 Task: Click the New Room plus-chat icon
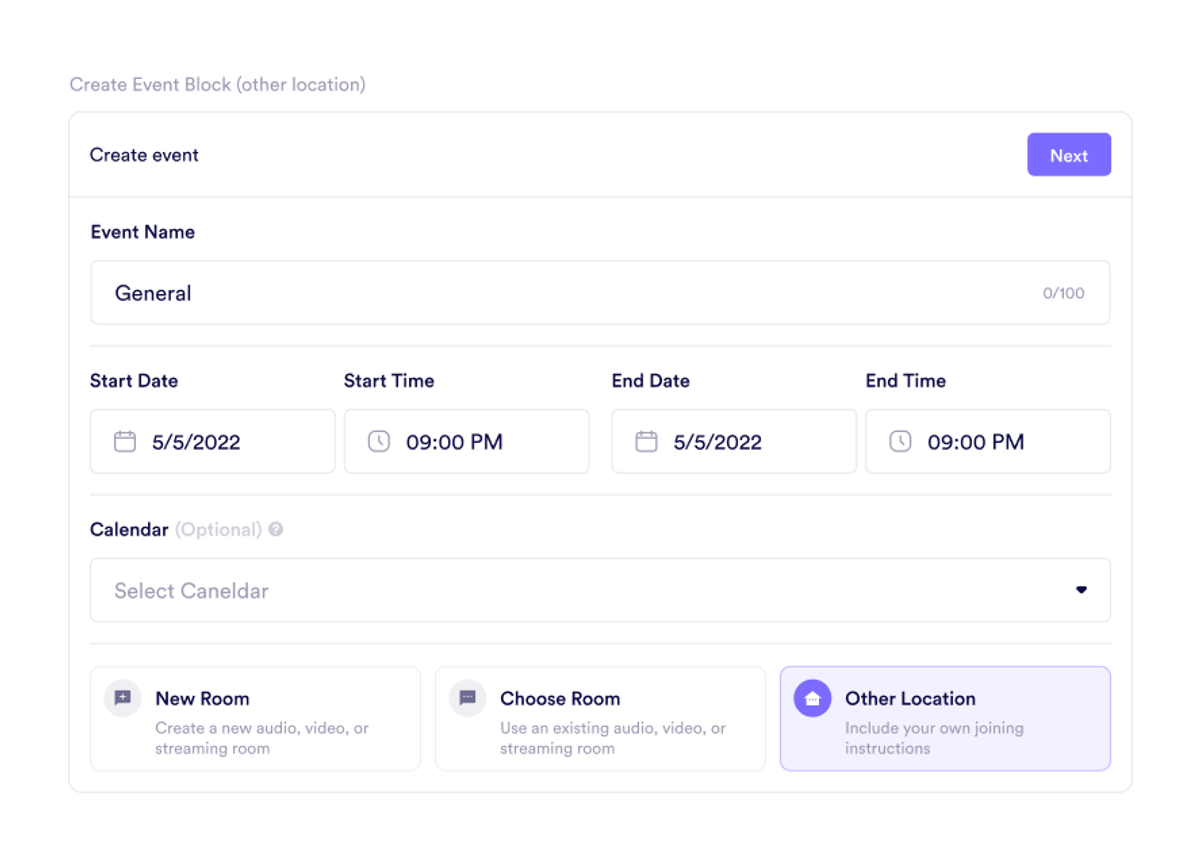123,698
